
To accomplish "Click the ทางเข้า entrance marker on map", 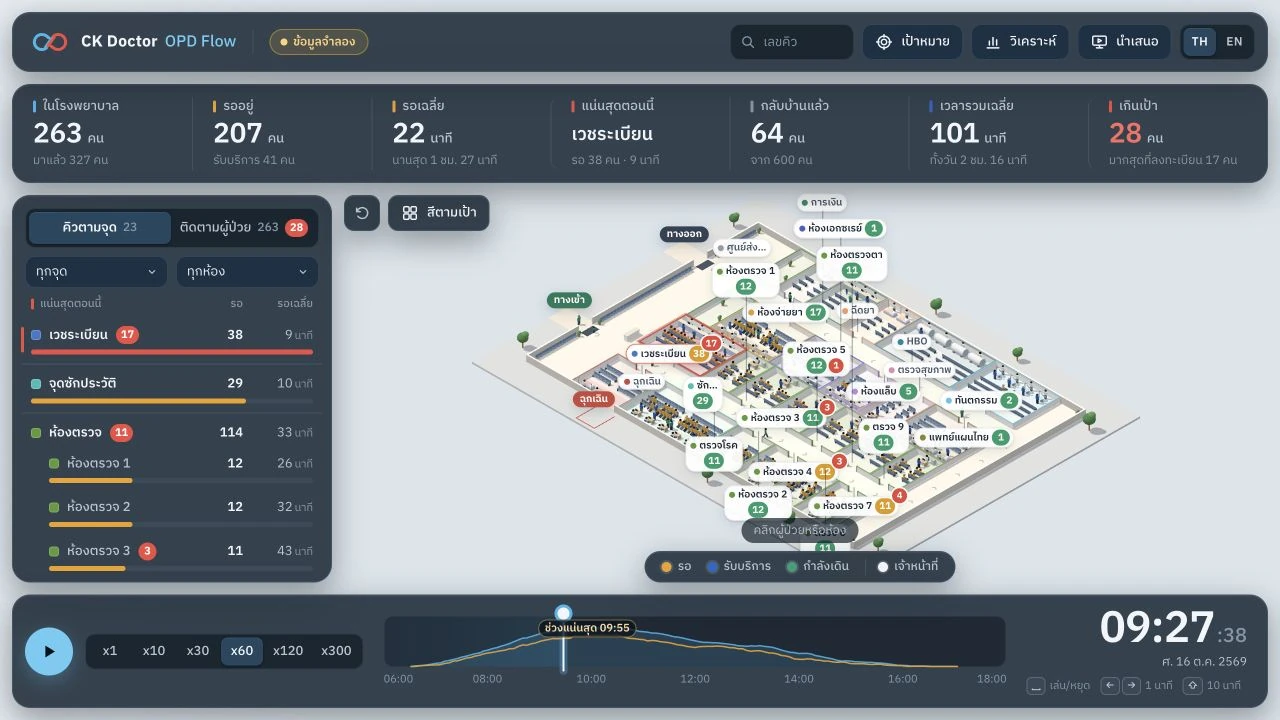I will [570, 300].
